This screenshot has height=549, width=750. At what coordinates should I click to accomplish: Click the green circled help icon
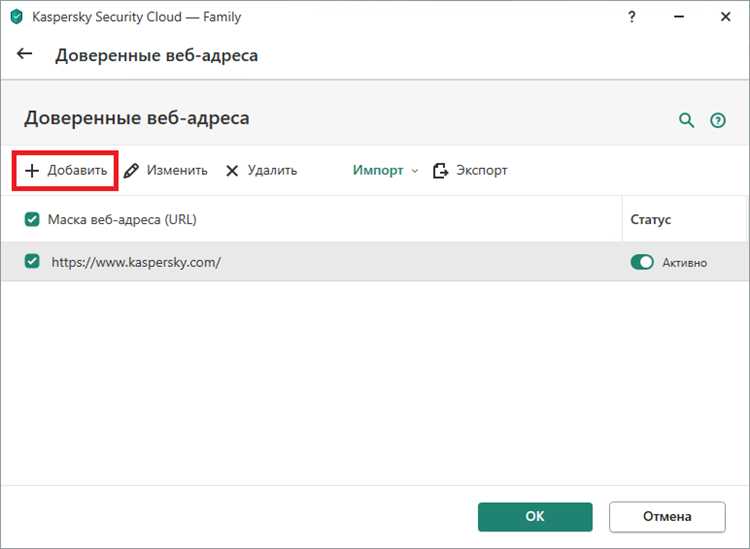pos(717,120)
